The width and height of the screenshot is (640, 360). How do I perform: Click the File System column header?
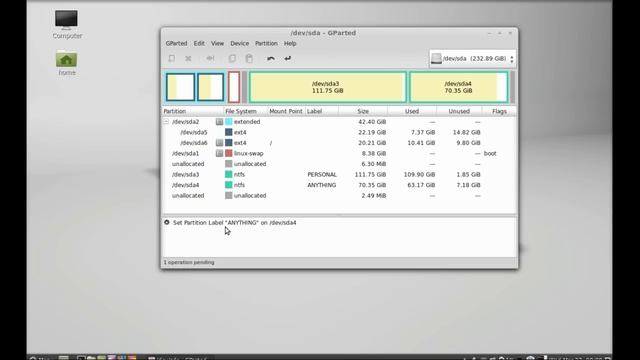pyautogui.click(x=246, y=111)
